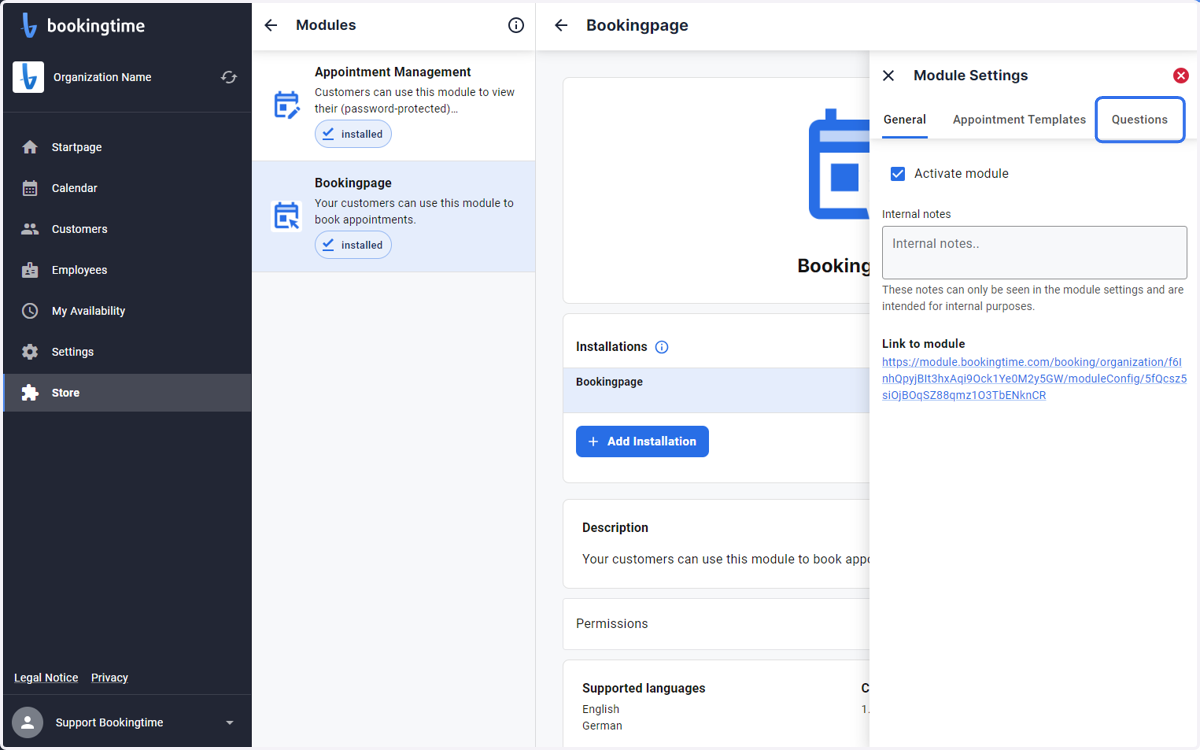
Task: Click the Appointment Management module icon
Action: point(287,105)
